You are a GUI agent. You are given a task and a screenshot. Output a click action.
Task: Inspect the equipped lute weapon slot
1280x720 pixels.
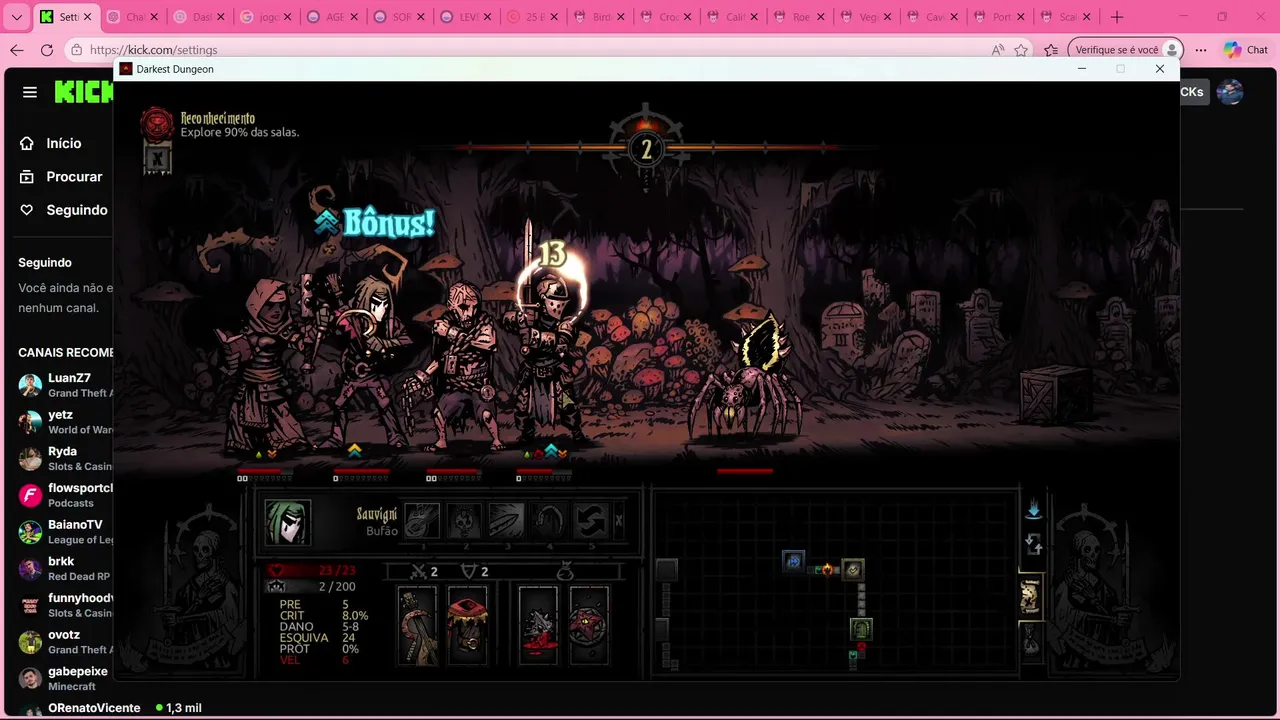click(x=417, y=625)
